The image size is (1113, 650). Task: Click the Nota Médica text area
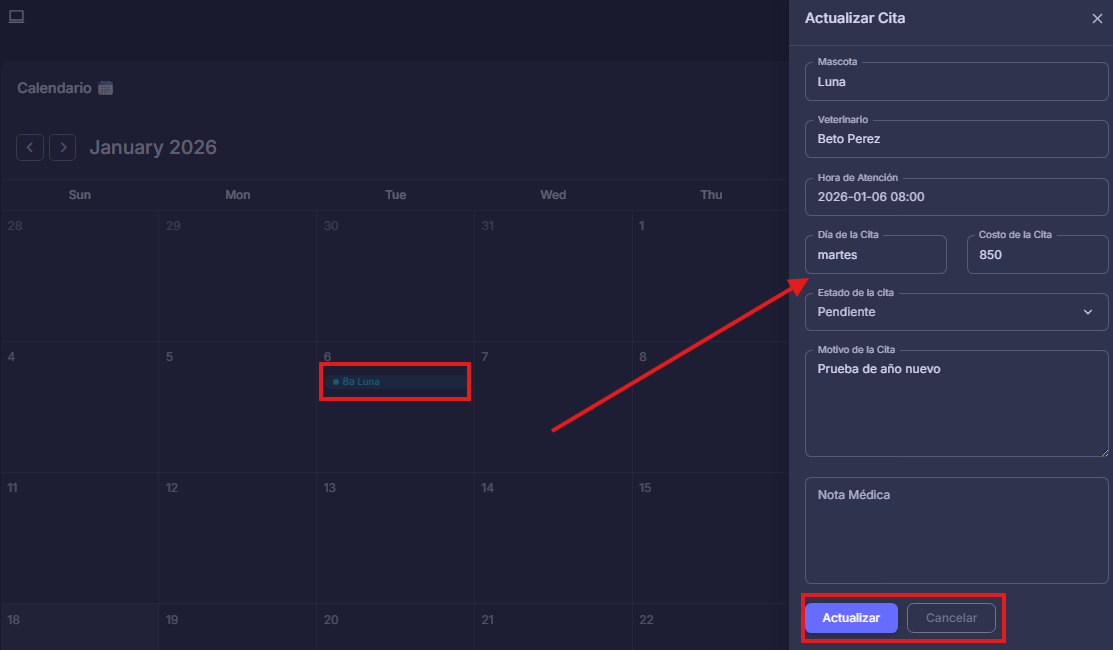(x=956, y=530)
